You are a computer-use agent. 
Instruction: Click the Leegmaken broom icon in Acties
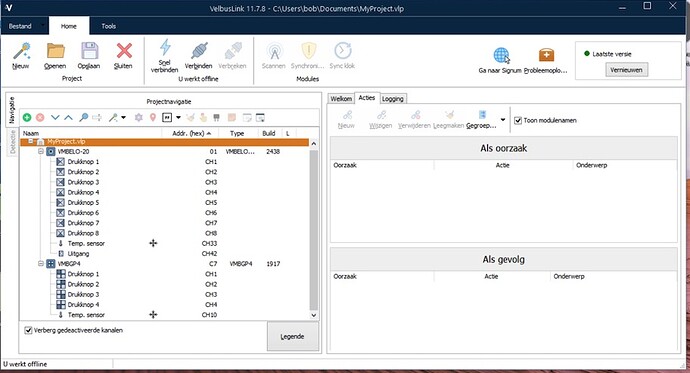coord(449,115)
